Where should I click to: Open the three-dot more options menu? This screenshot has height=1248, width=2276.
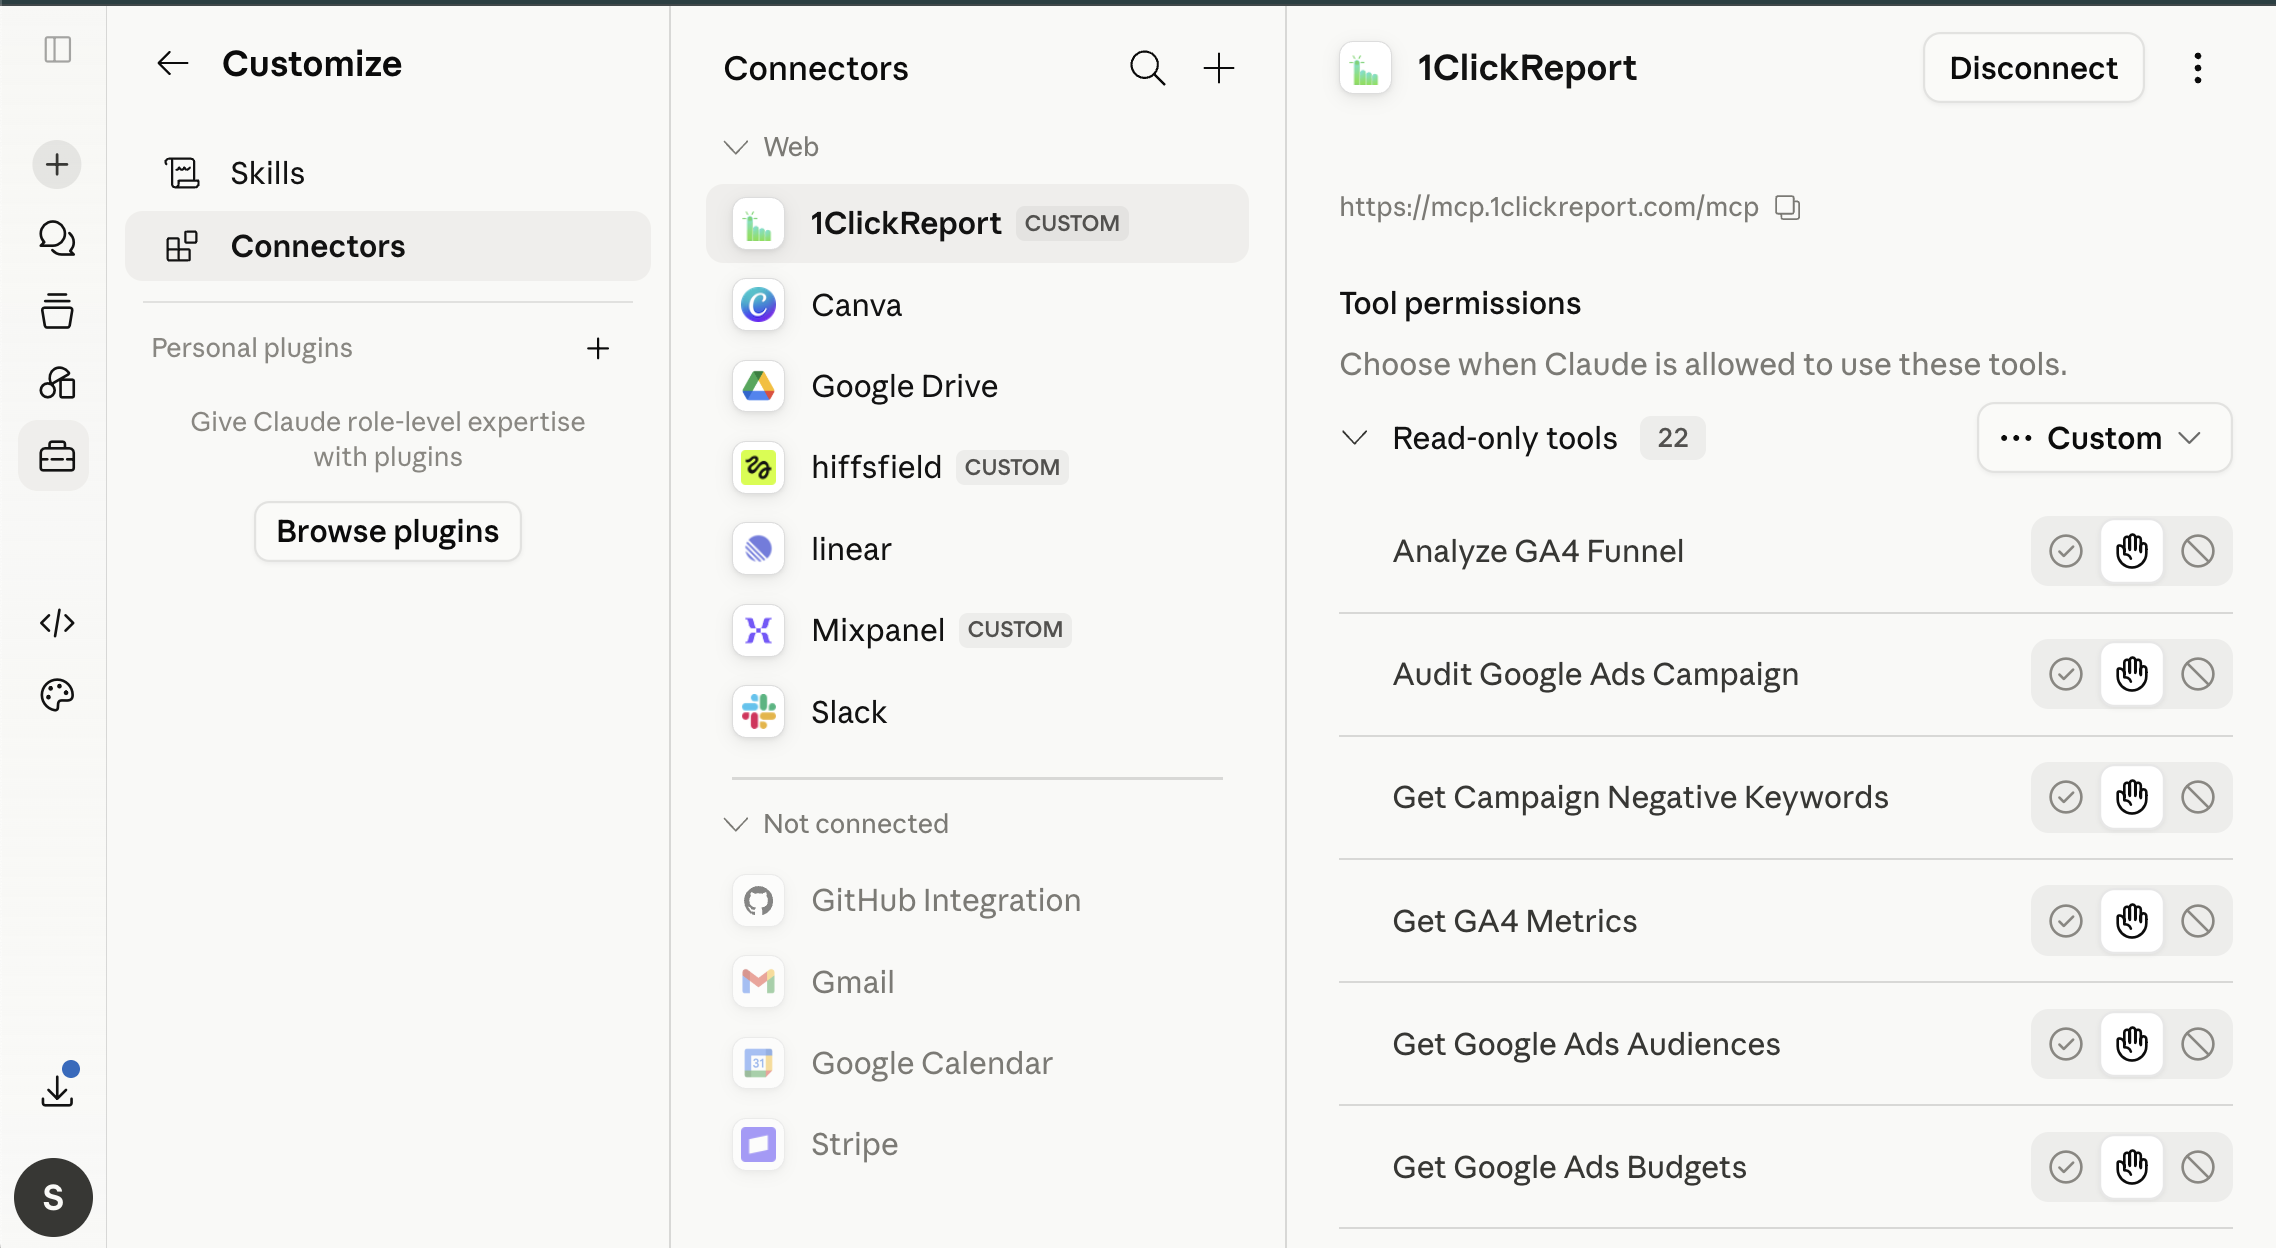coord(2197,68)
